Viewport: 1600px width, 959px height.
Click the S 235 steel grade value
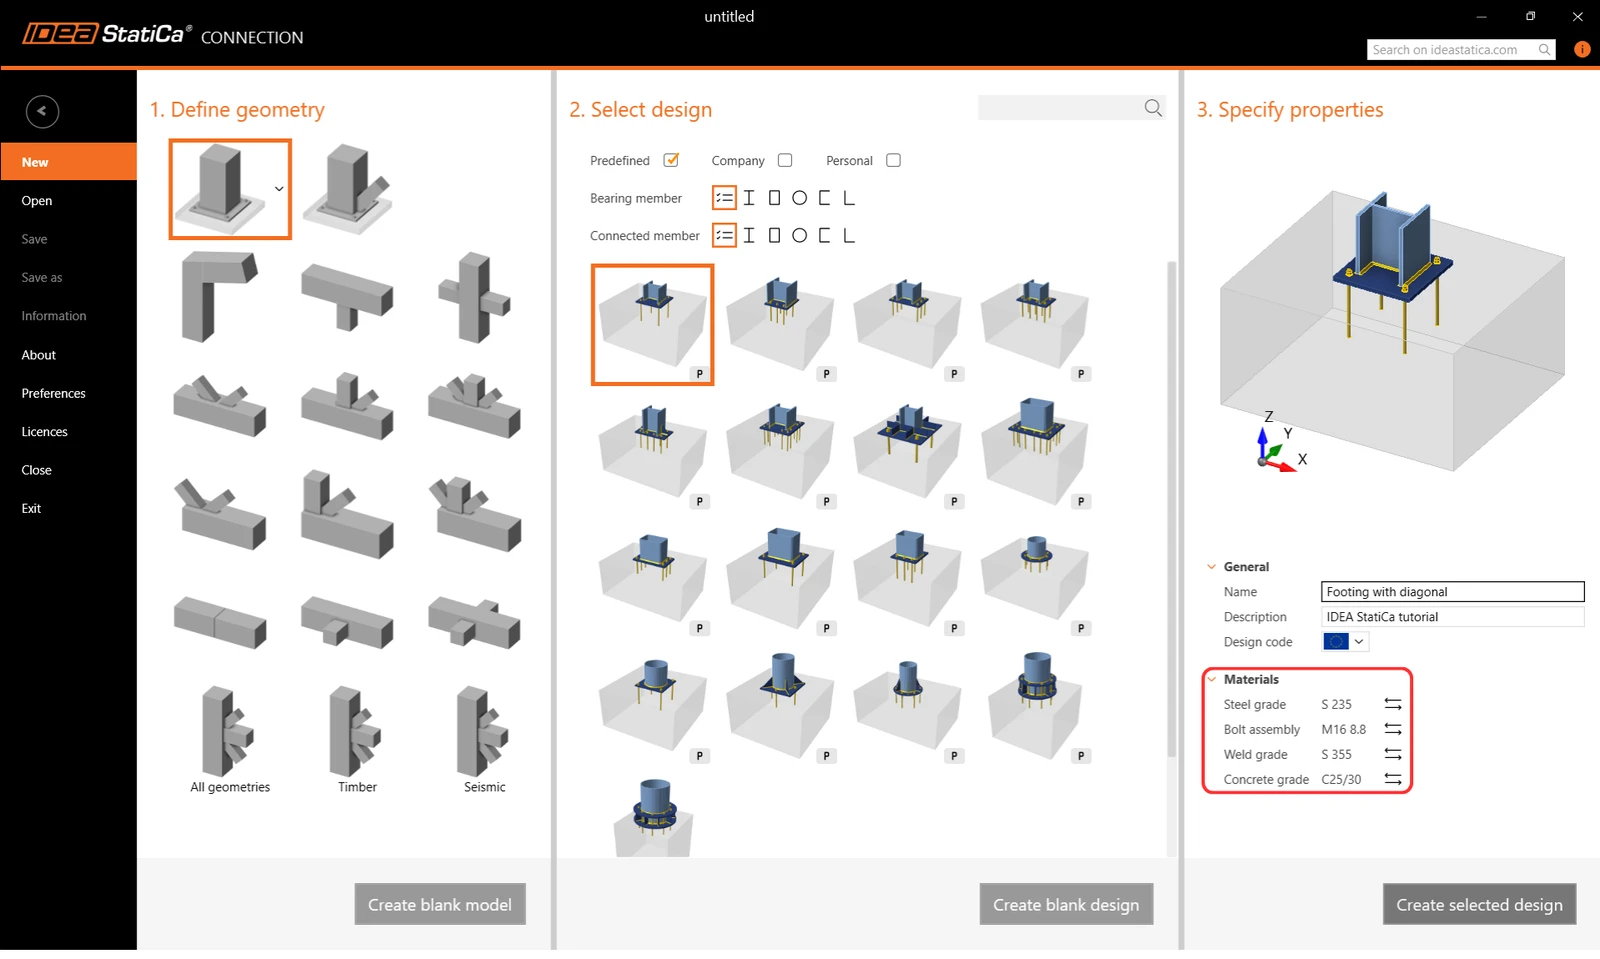[1336, 704]
